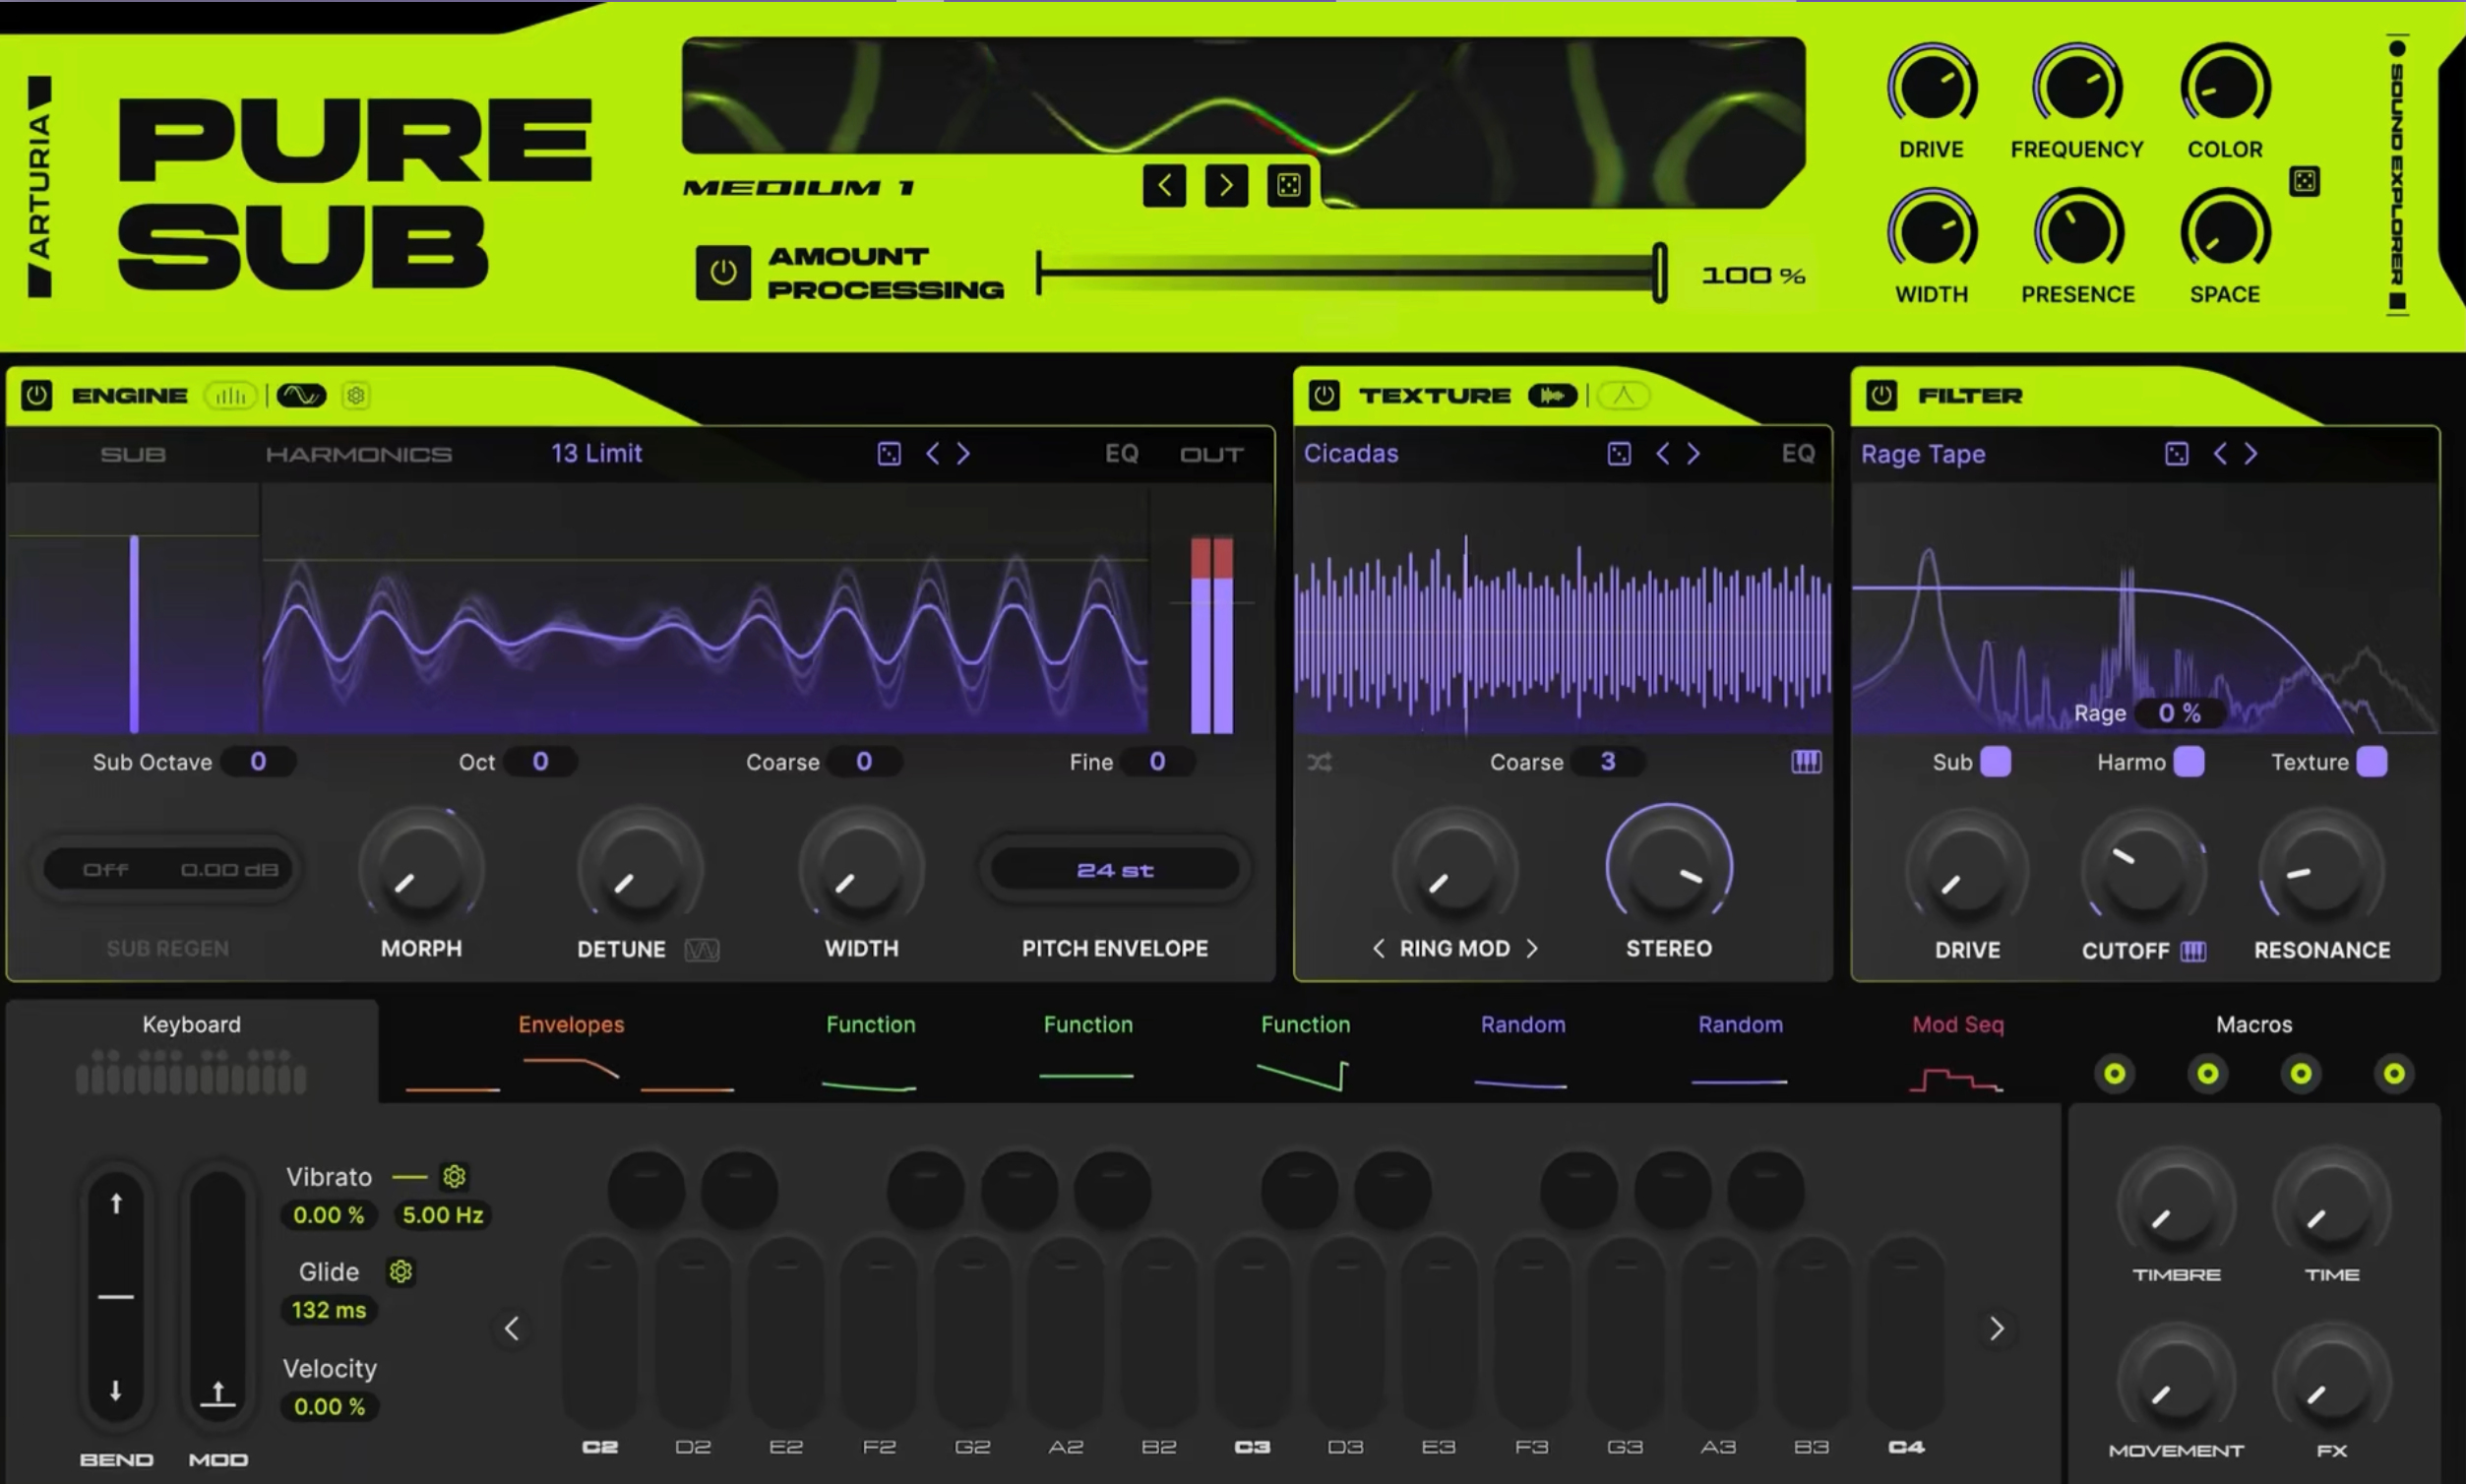The height and width of the screenshot is (1484, 2466).
Task: Click the waveform icon next to DETUNE
Action: pyautogui.click(x=702, y=949)
